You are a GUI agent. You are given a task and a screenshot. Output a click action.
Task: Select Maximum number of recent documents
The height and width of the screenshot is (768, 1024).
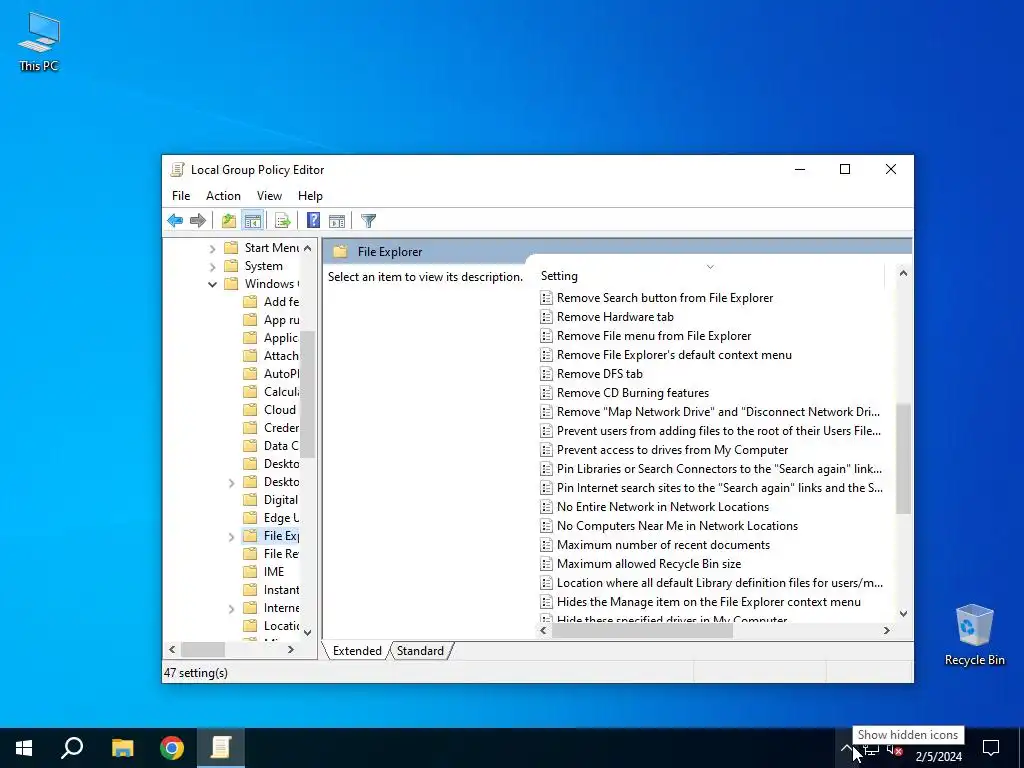pos(663,545)
